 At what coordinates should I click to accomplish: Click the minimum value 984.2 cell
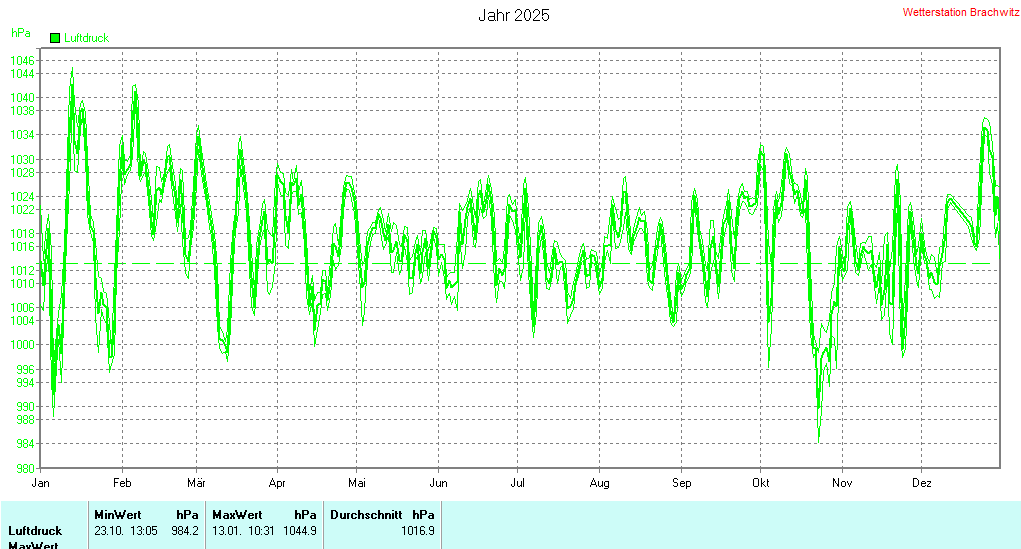(x=185, y=531)
